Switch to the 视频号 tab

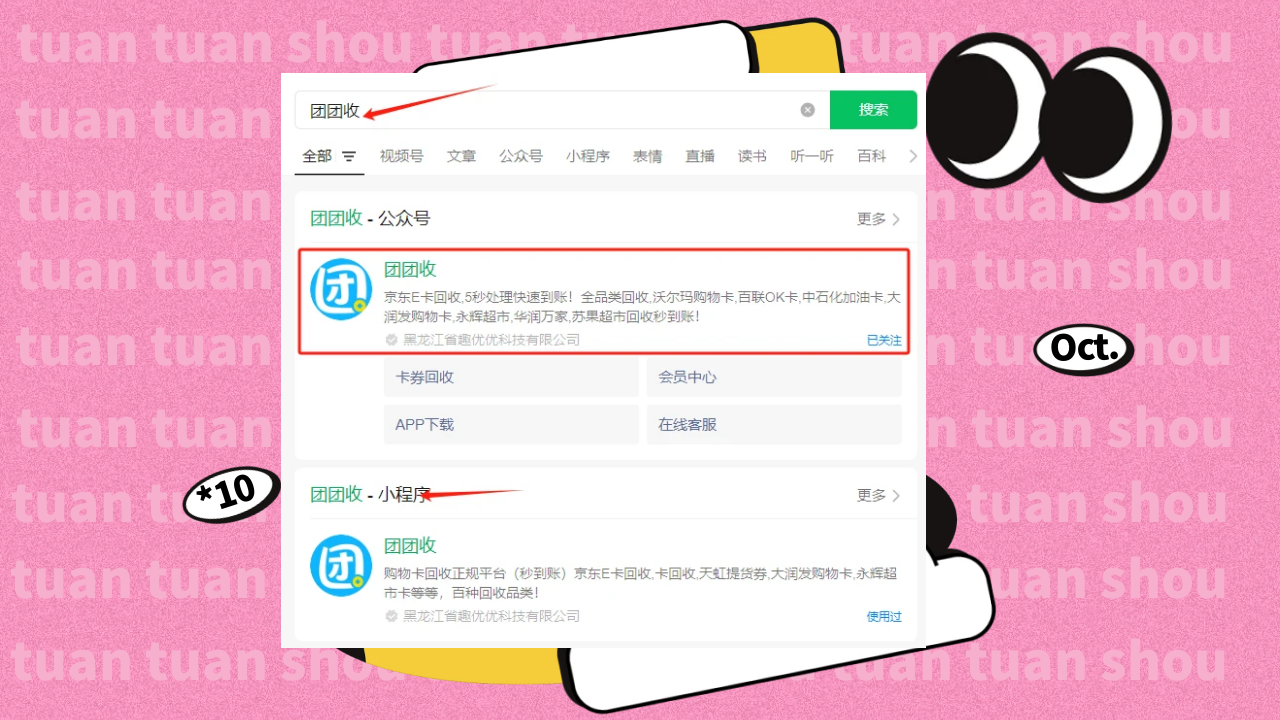coord(401,156)
